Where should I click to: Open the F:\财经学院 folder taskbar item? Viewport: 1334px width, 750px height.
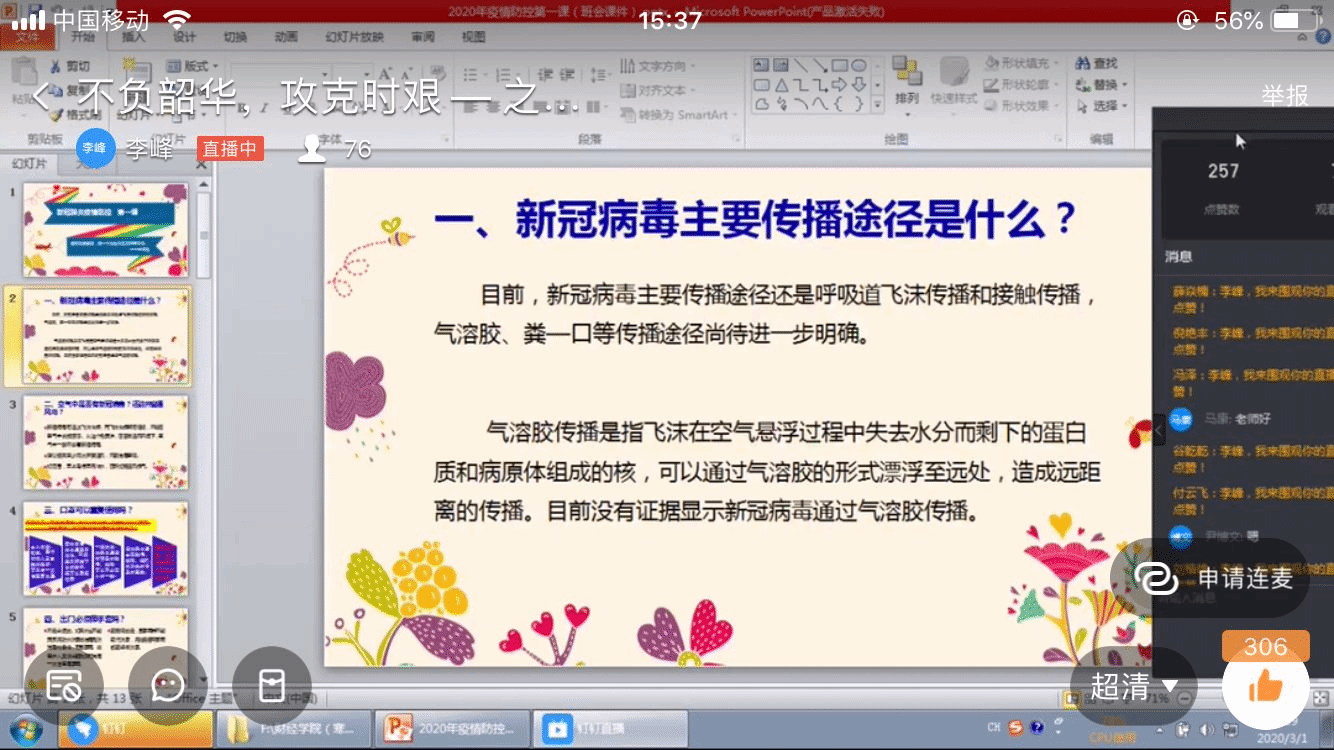point(292,729)
